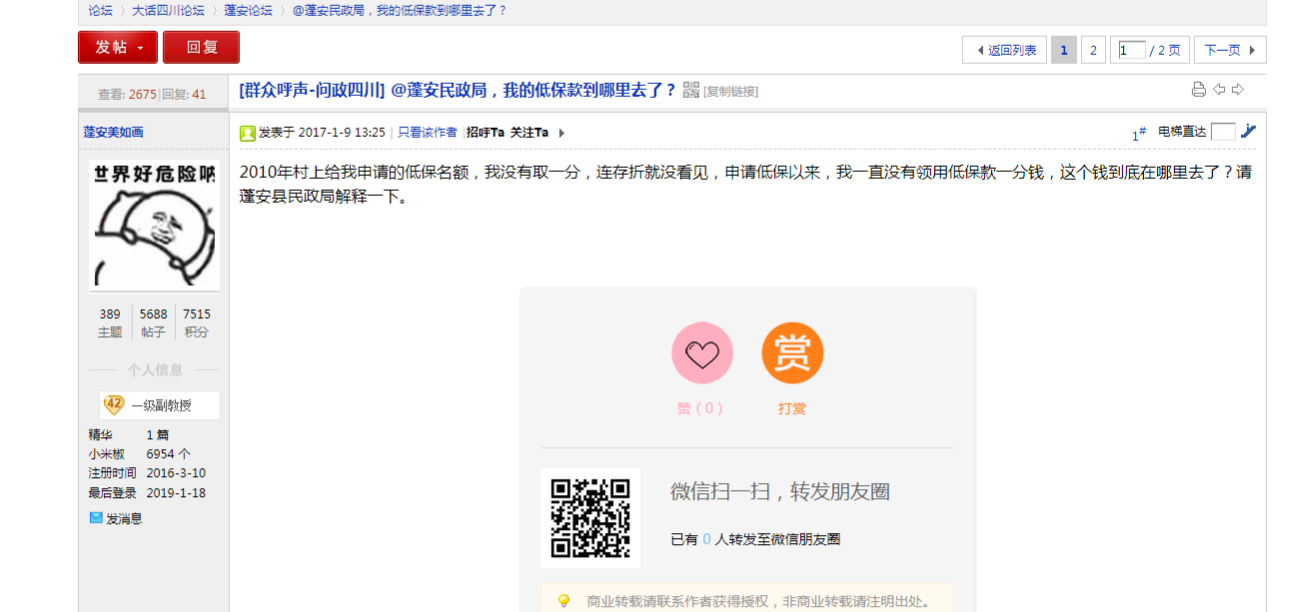The image size is (1291, 612).
Task: Click the 复制链接 copy link text
Action: [x=730, y=92]
